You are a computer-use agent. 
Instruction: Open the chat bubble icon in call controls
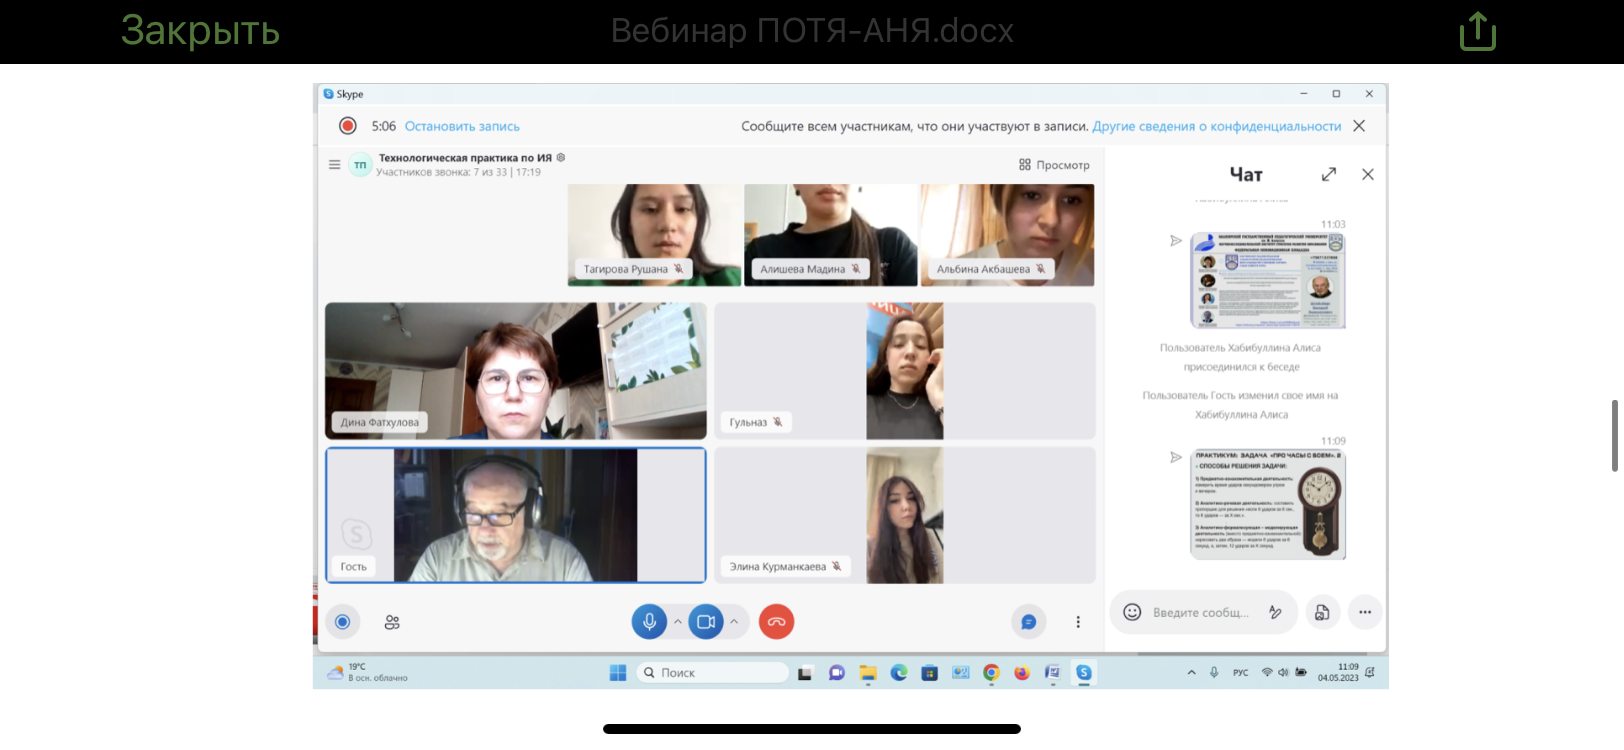coord(1028,622)
